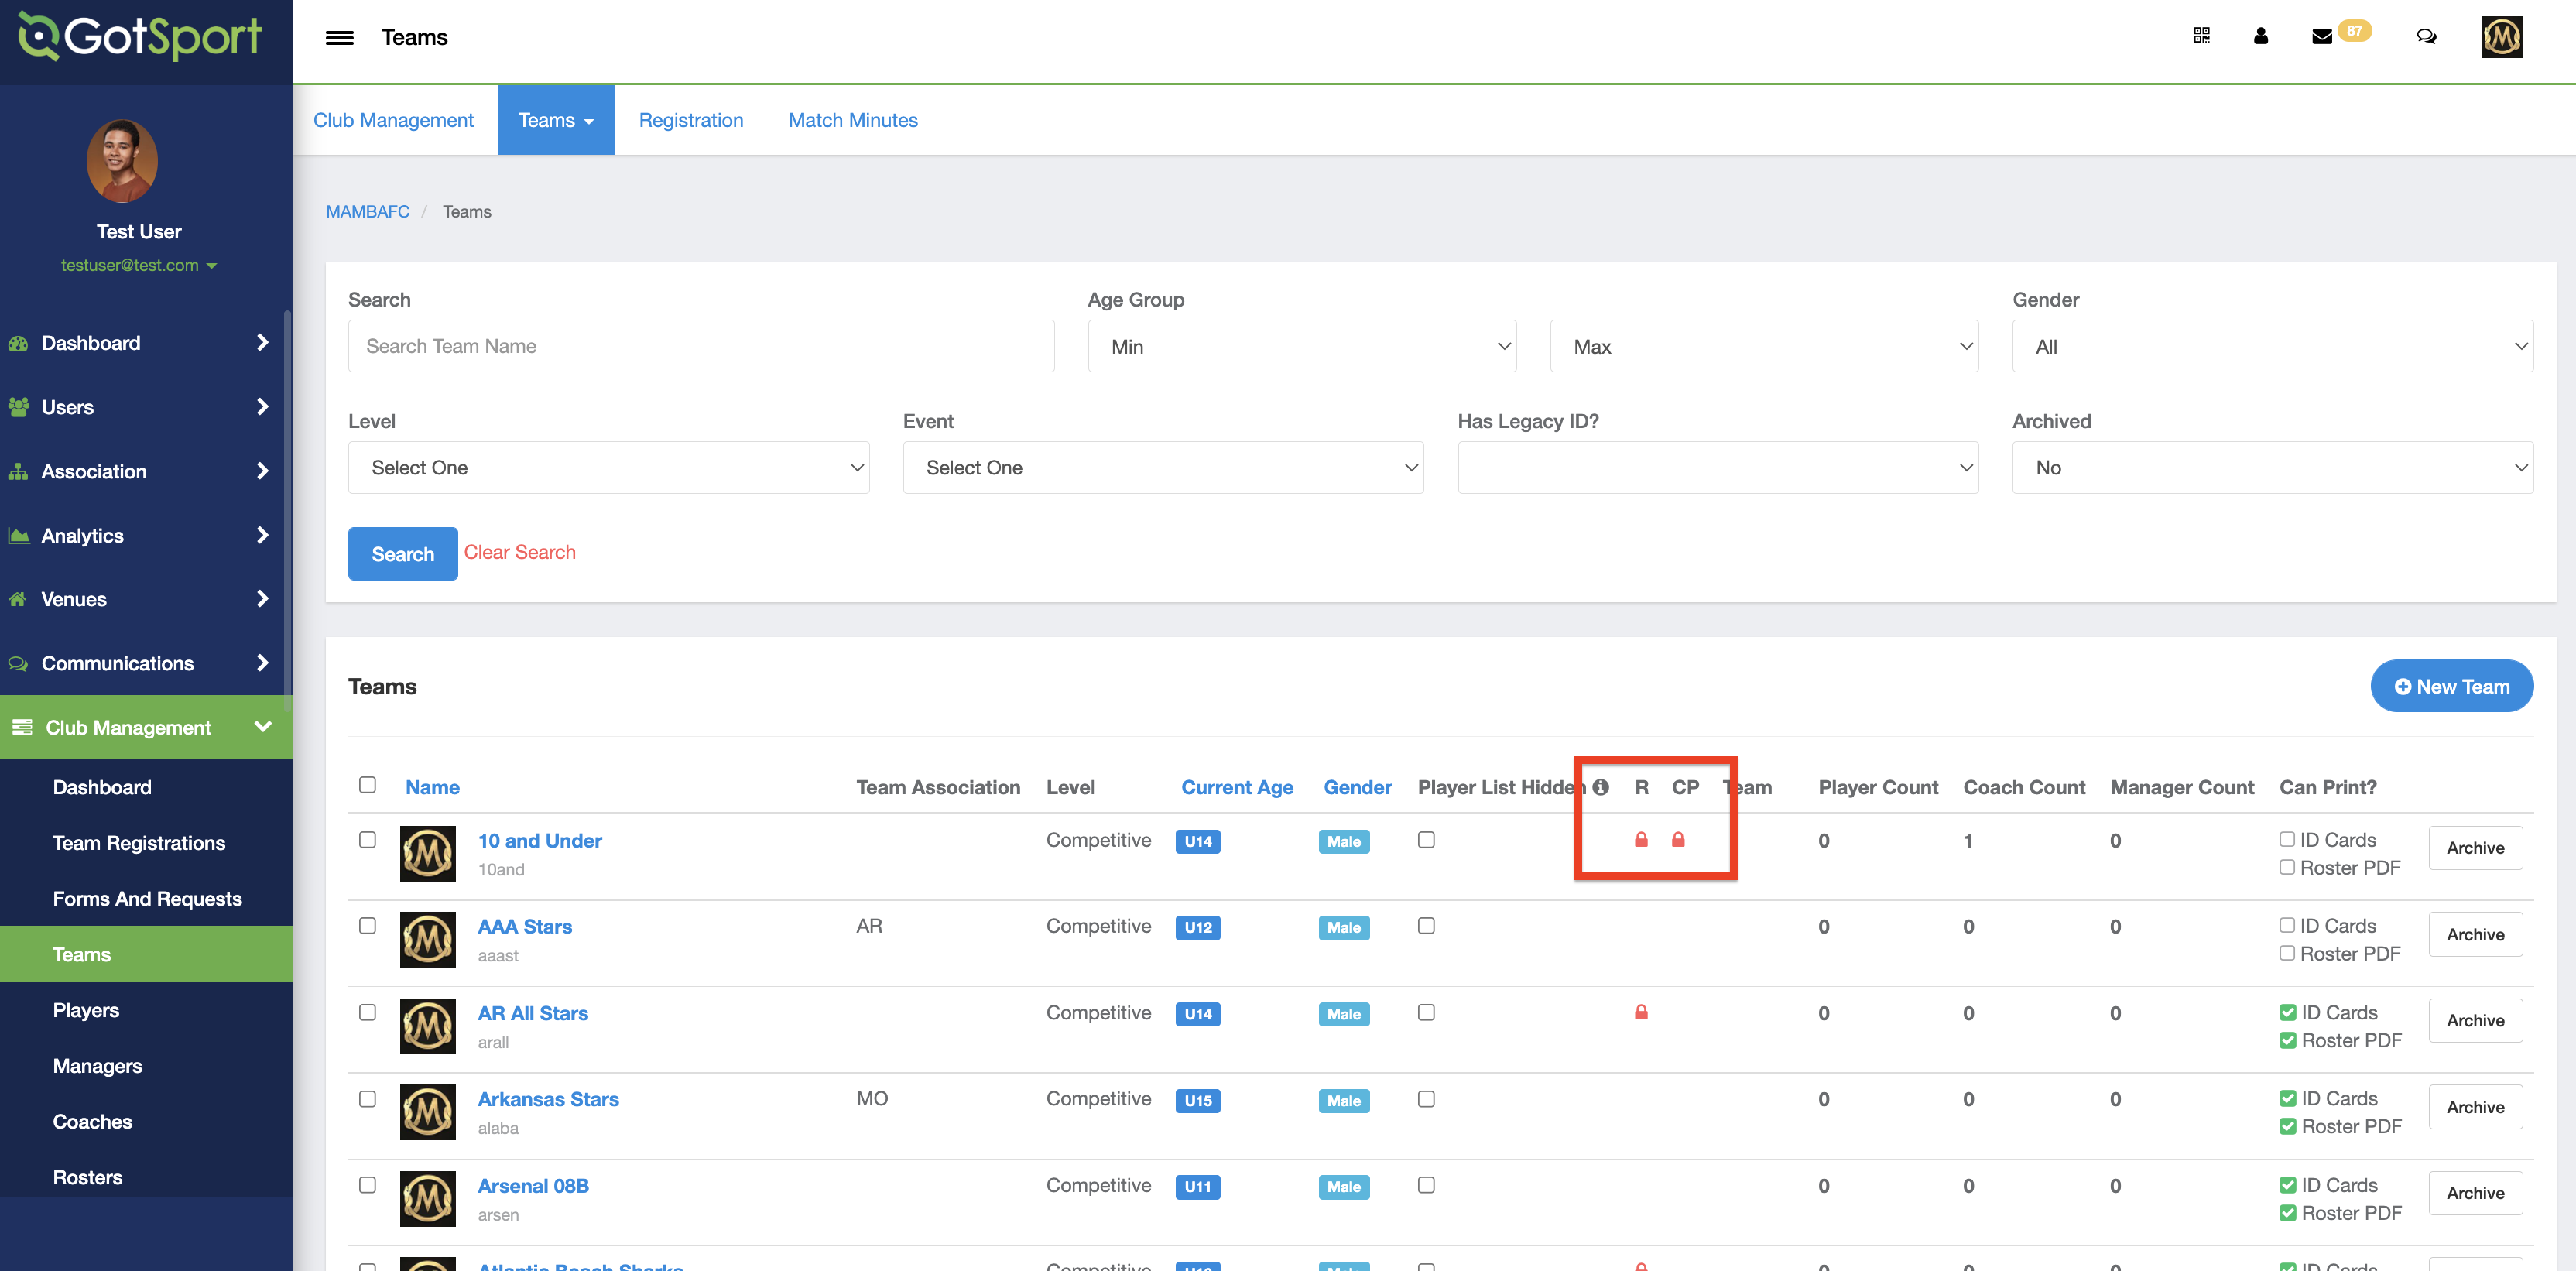This screenshot has height=1271, width=2576.
Task: Click the blue Search button
Action: point(403,554)
